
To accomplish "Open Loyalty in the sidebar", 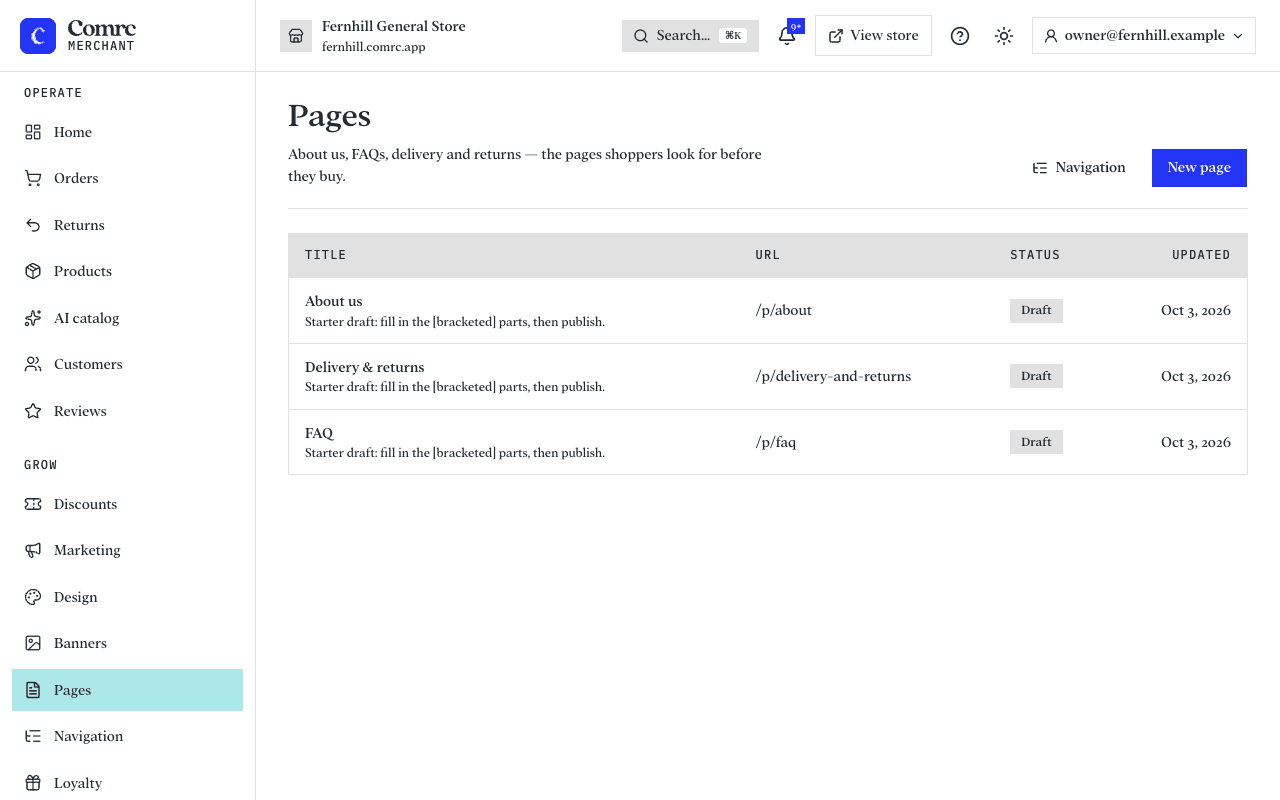I will (x=127, y=783).
